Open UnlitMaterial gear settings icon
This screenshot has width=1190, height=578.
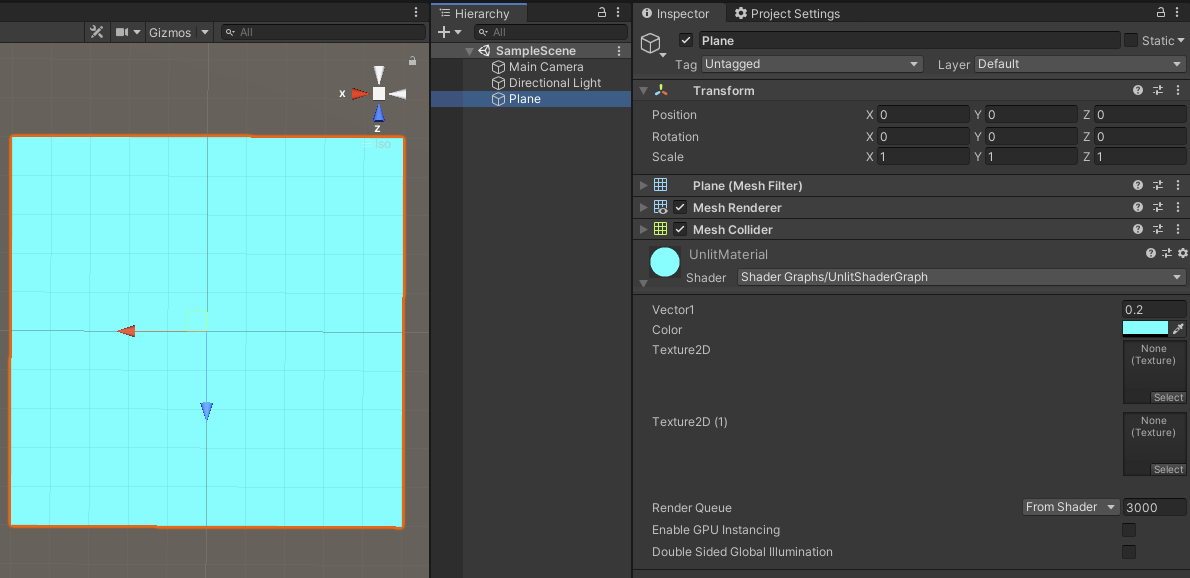coord(1182,253)
